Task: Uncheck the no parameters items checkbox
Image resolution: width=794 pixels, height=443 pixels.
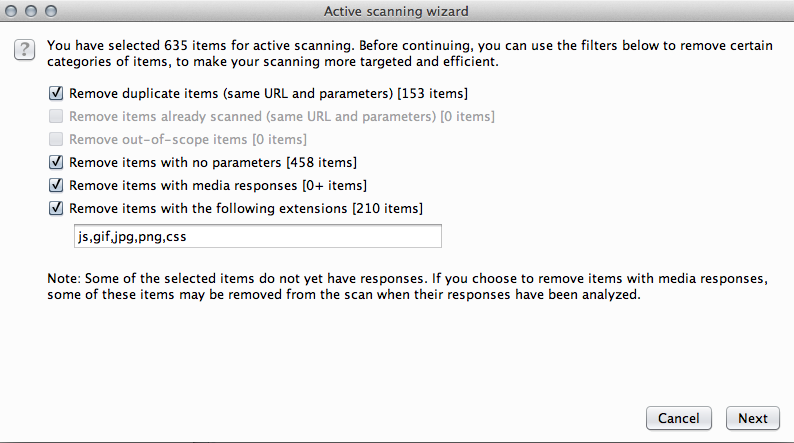Action: (x=56, y=162)
